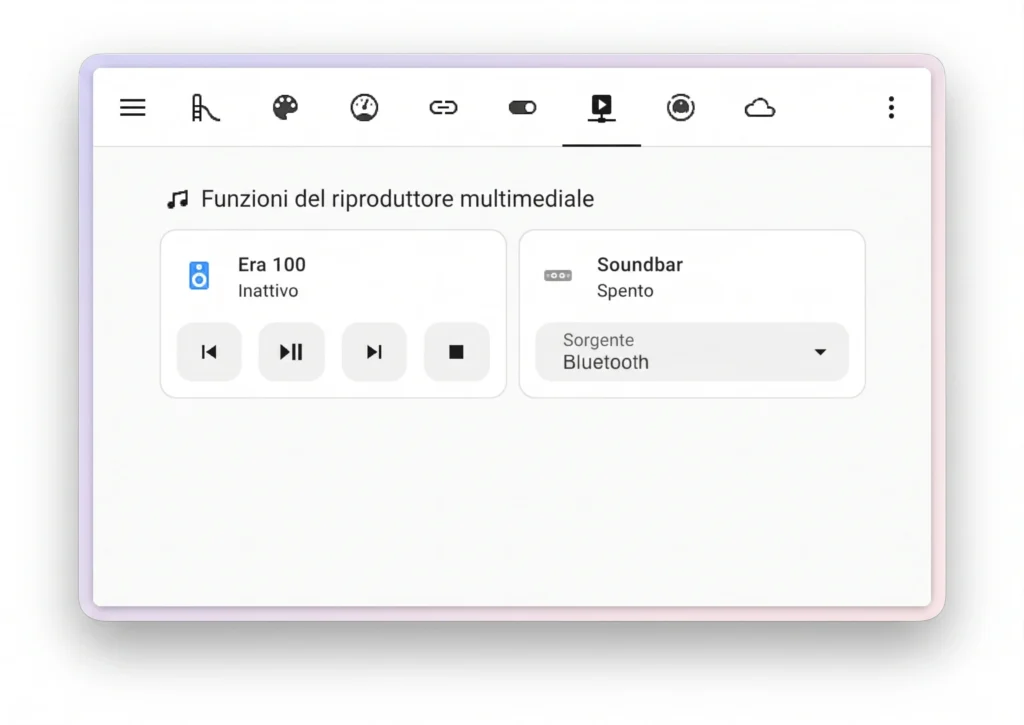Open the cloud tab

click(760, 108)
